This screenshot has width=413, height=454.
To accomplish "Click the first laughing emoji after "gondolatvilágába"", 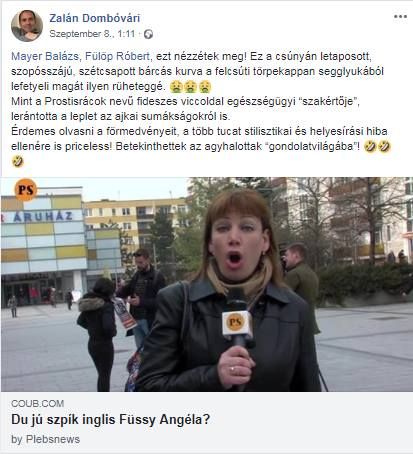I will click(370, 146).
